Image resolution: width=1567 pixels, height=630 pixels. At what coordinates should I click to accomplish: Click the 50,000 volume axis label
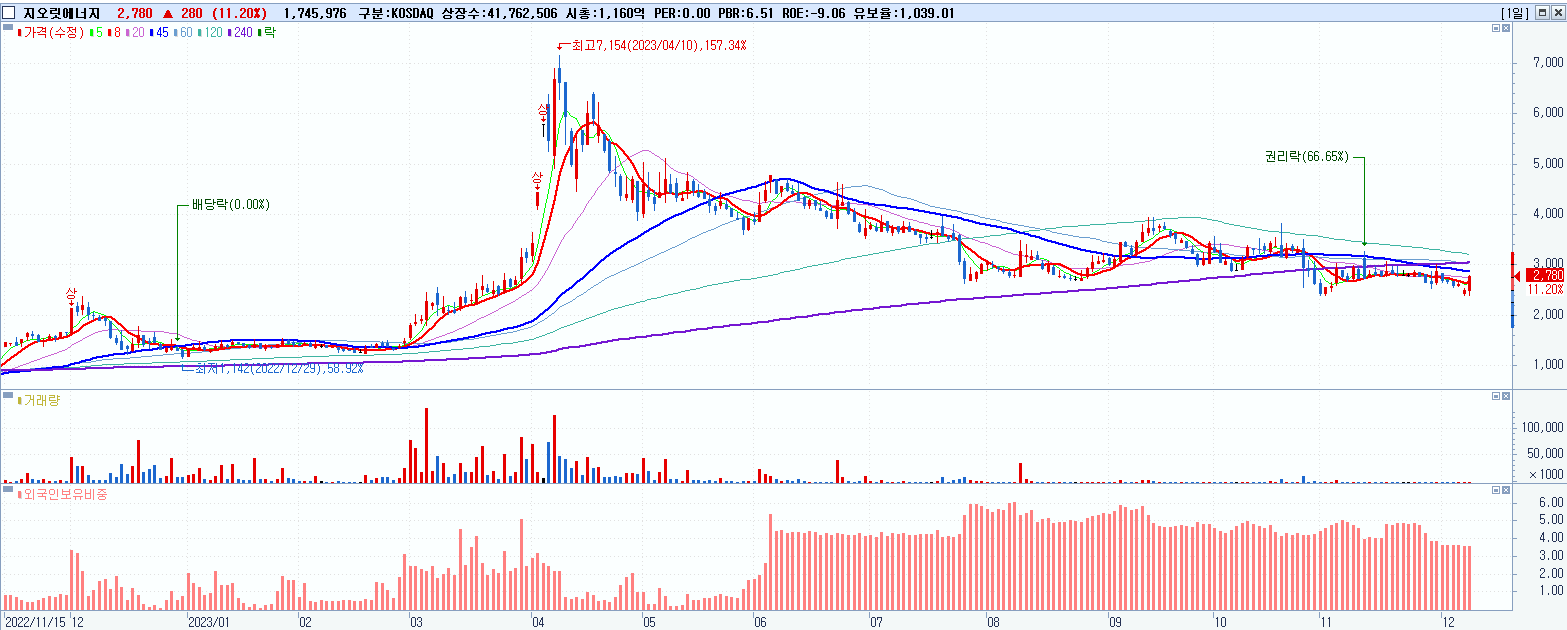click(x=1545, y=453)
